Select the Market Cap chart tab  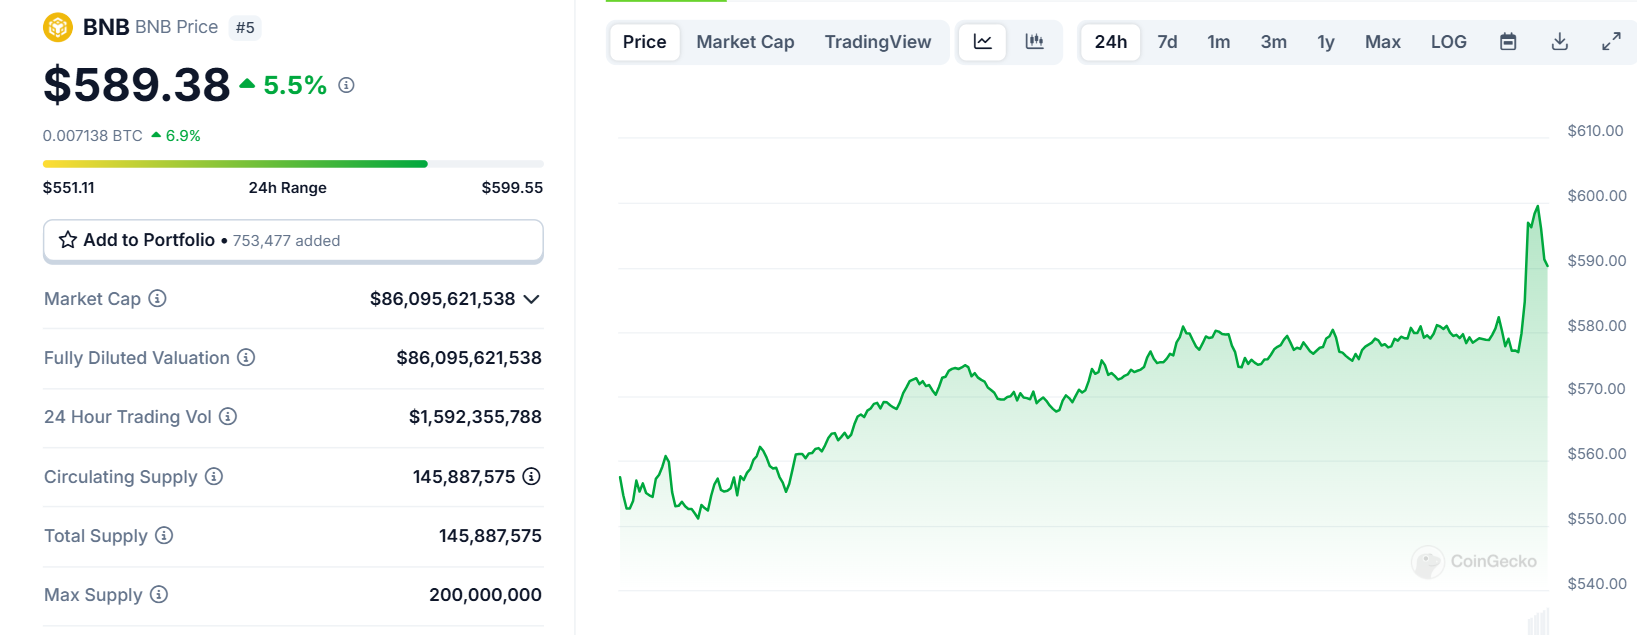point(745,42)
